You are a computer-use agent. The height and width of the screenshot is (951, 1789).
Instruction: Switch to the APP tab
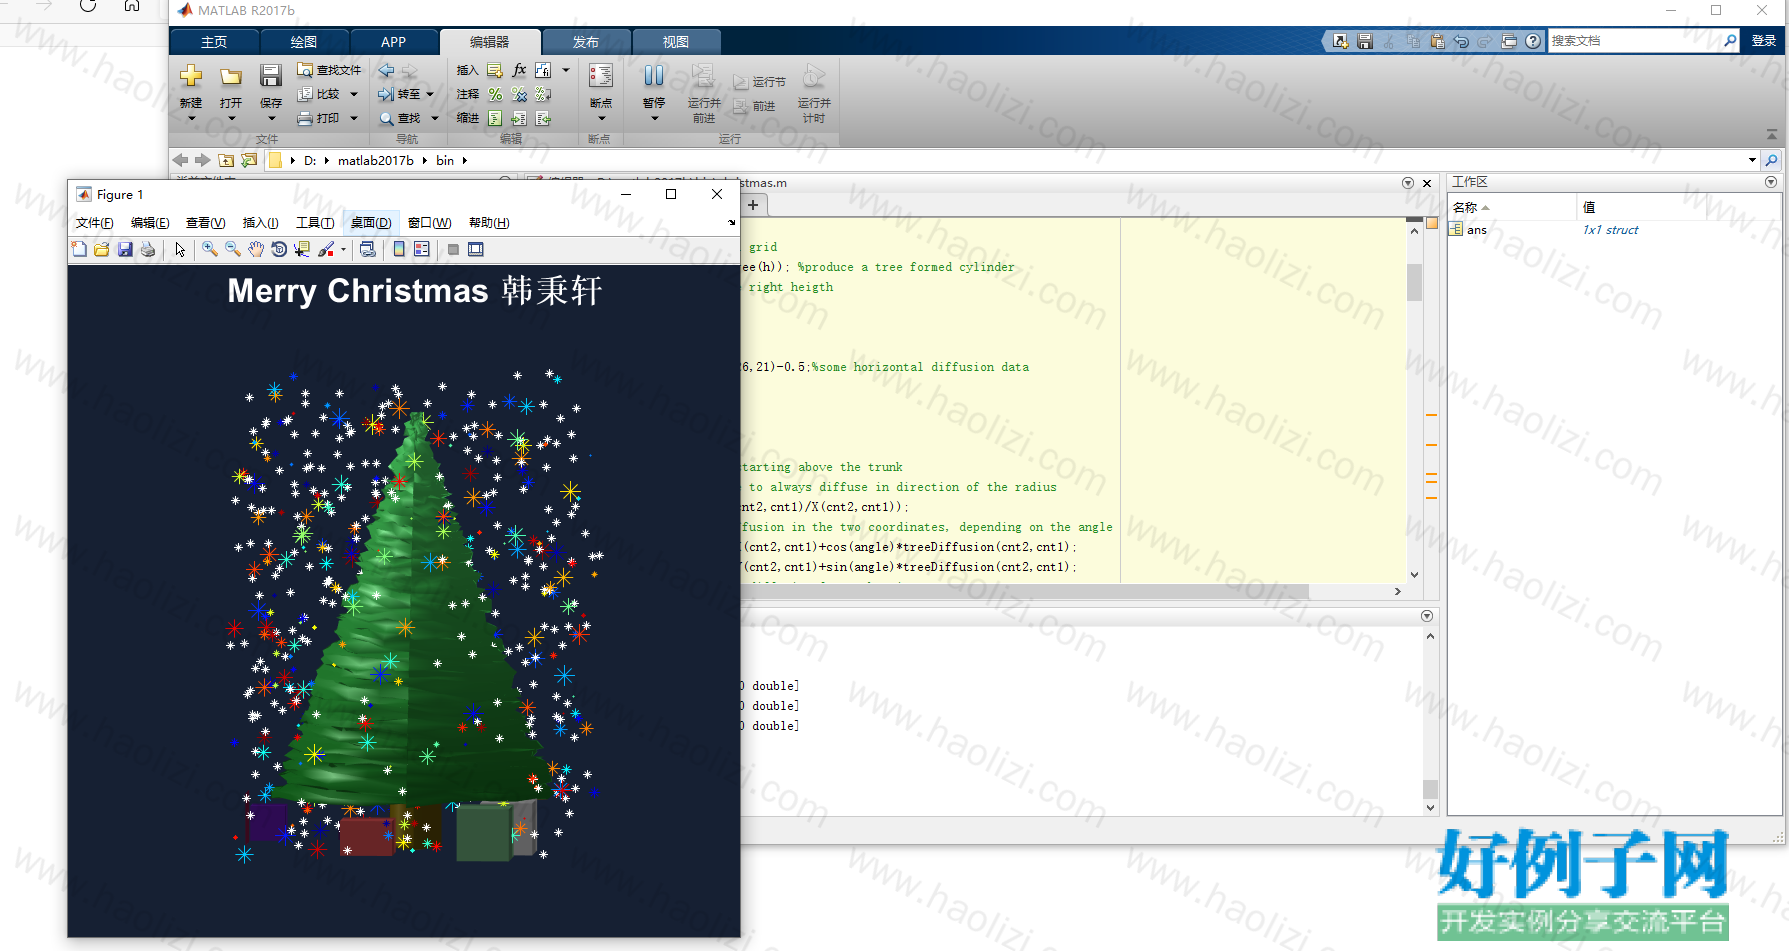[394, 42]
